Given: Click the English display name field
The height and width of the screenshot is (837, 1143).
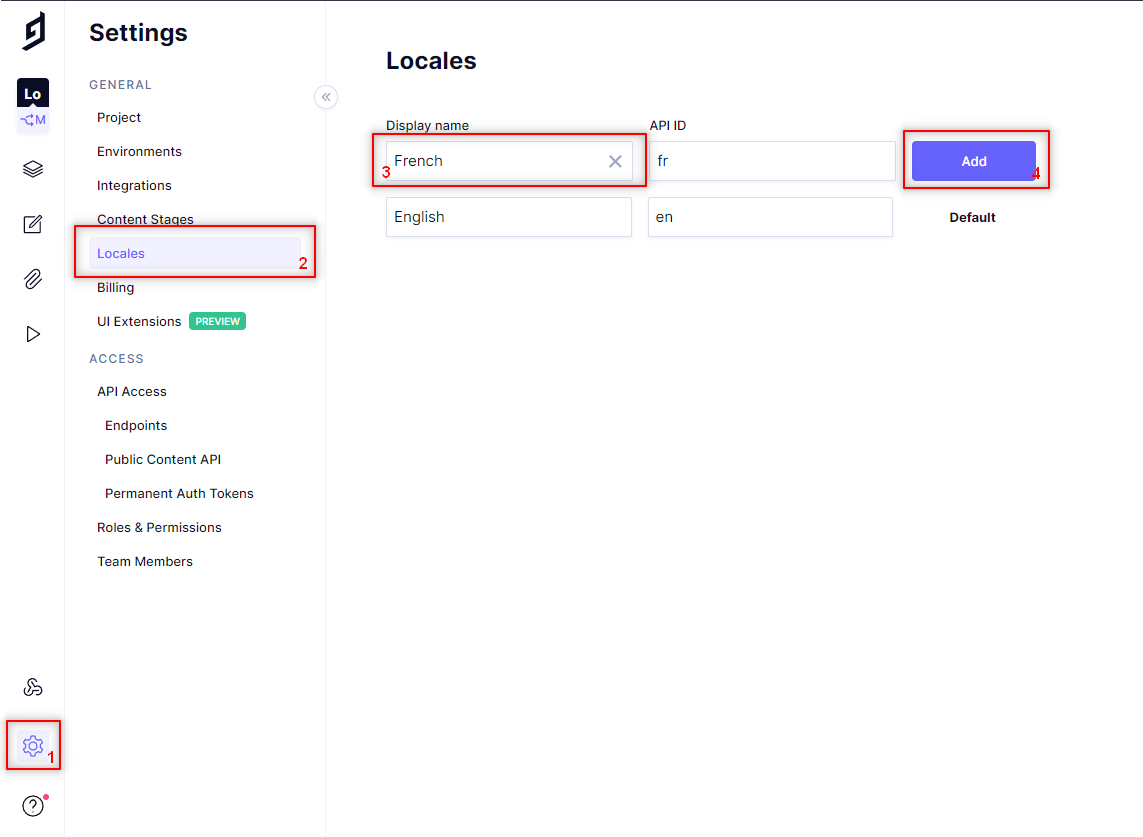Looking at the screenshot, I should click(x=508, y=217).
